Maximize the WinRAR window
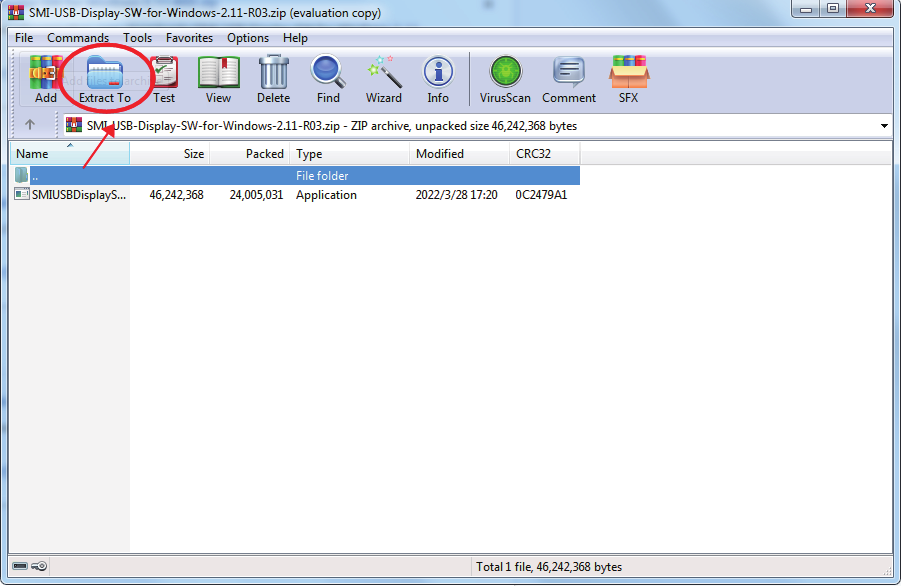Viewport: 901px width, 586px height. point(833,9)
